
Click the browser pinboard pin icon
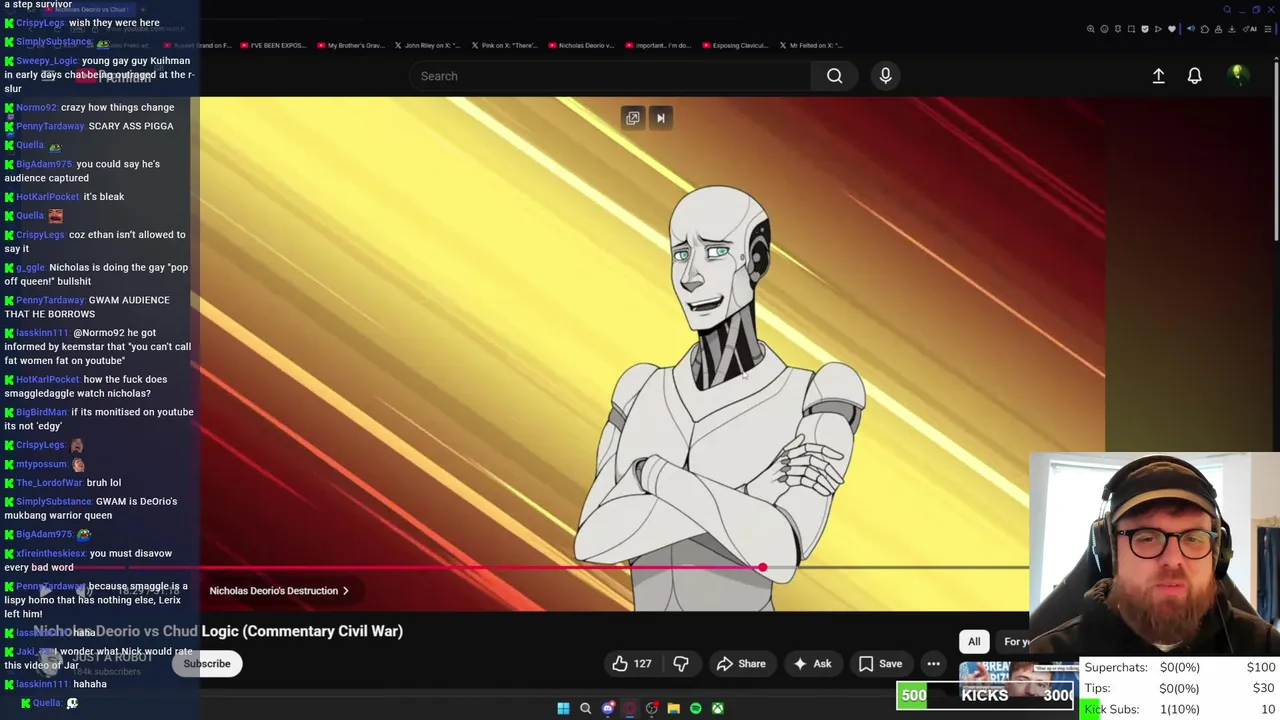pos(1118,29)
